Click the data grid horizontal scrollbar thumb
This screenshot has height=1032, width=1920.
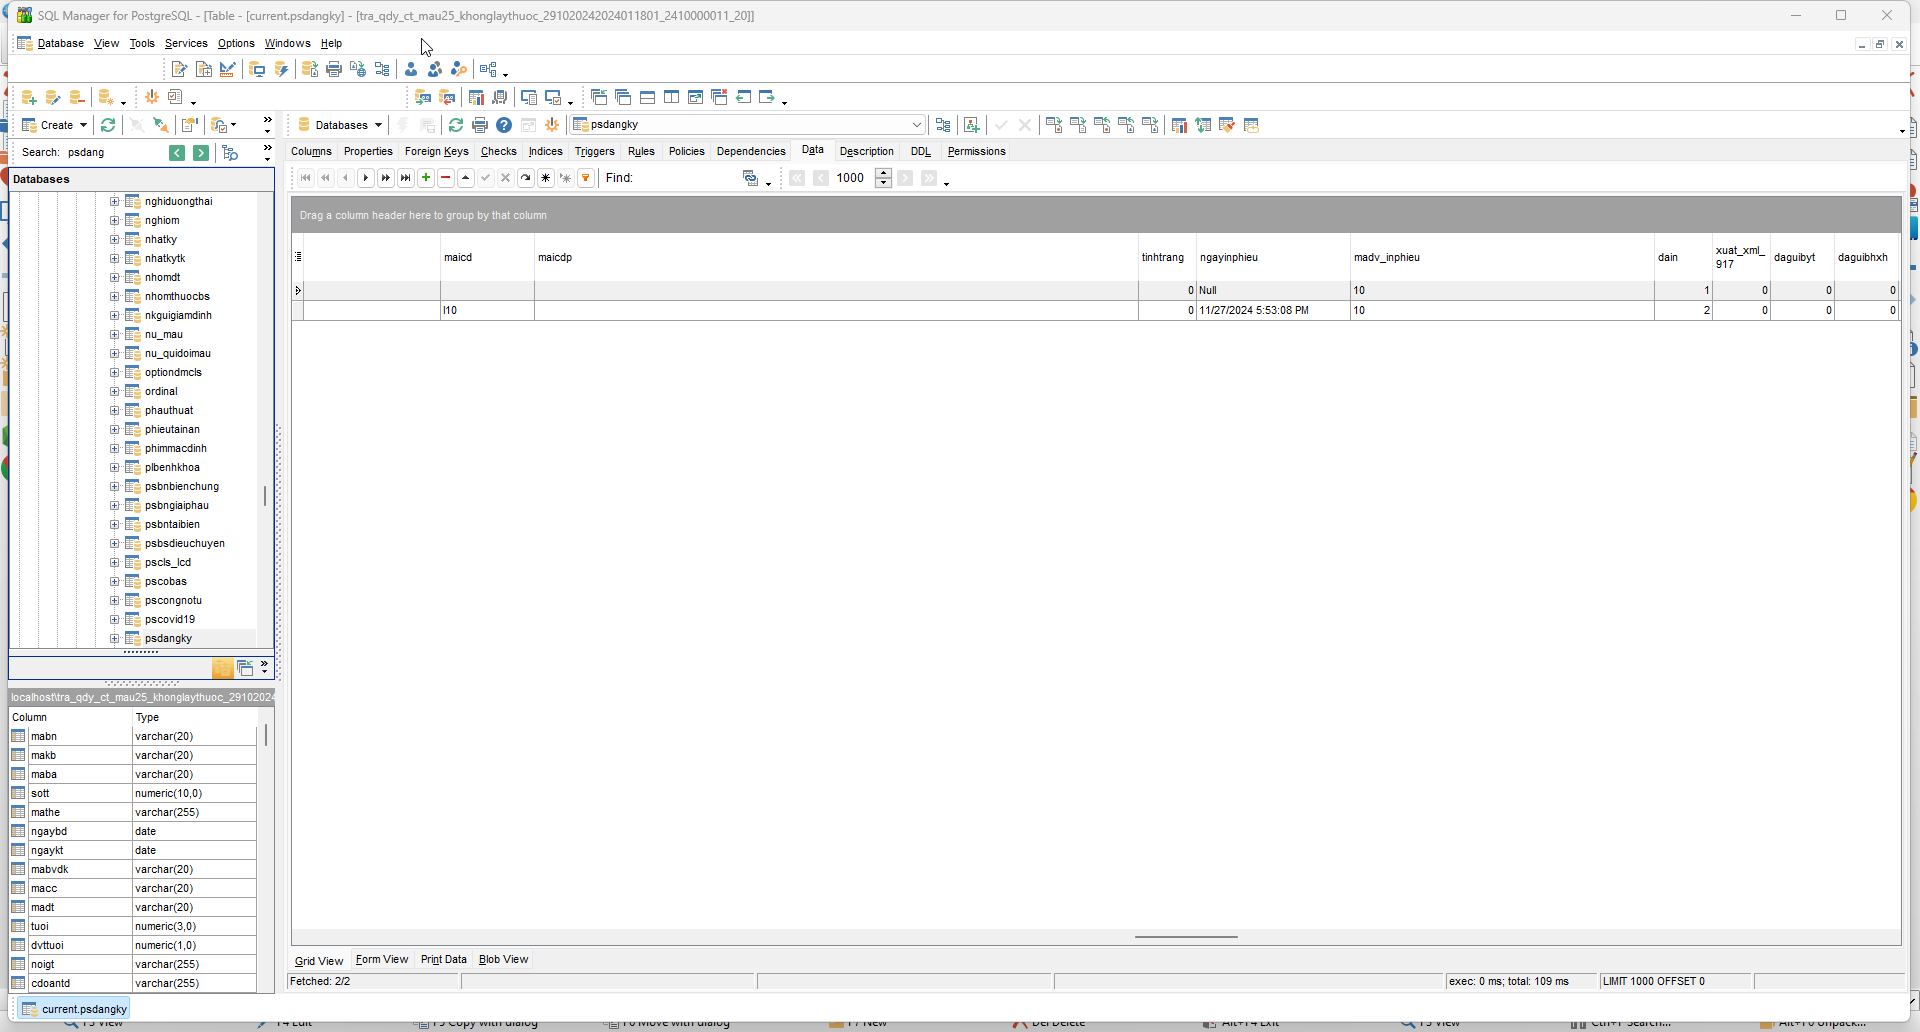pyautogui.click(x=1186, y=937)
